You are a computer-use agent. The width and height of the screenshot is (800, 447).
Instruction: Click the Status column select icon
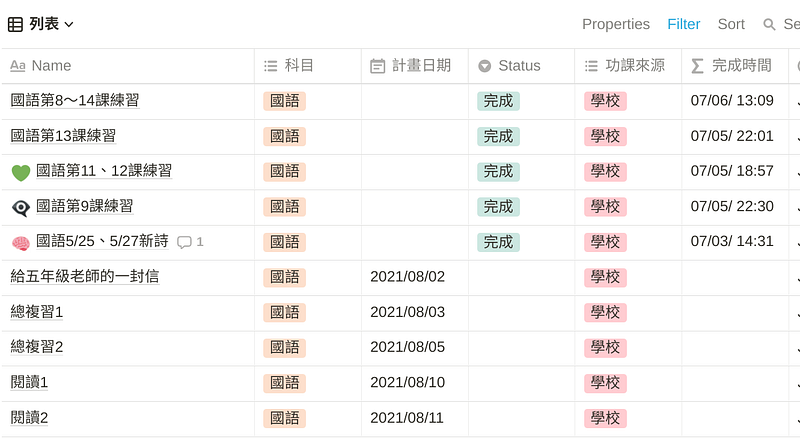(x=485, y=66)
